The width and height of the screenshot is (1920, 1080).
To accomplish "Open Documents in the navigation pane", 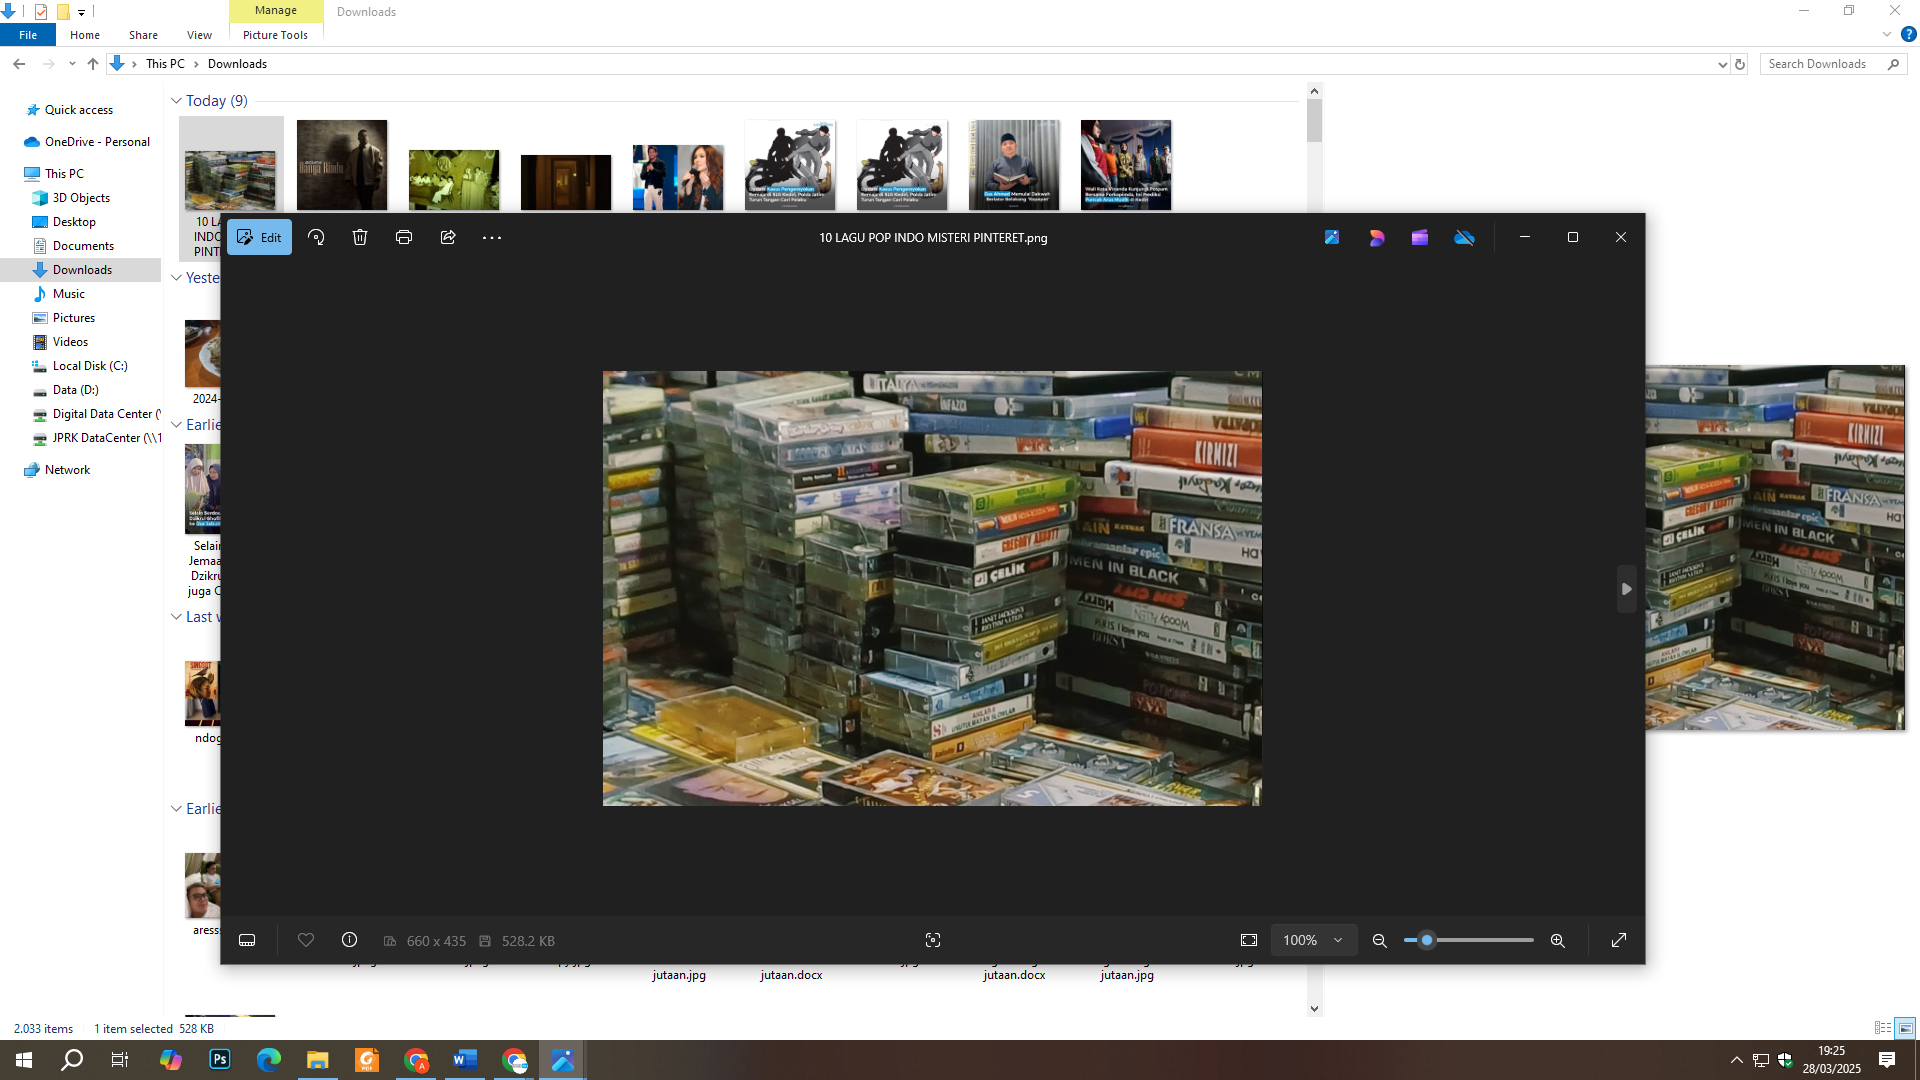I will tap(83, 246).
